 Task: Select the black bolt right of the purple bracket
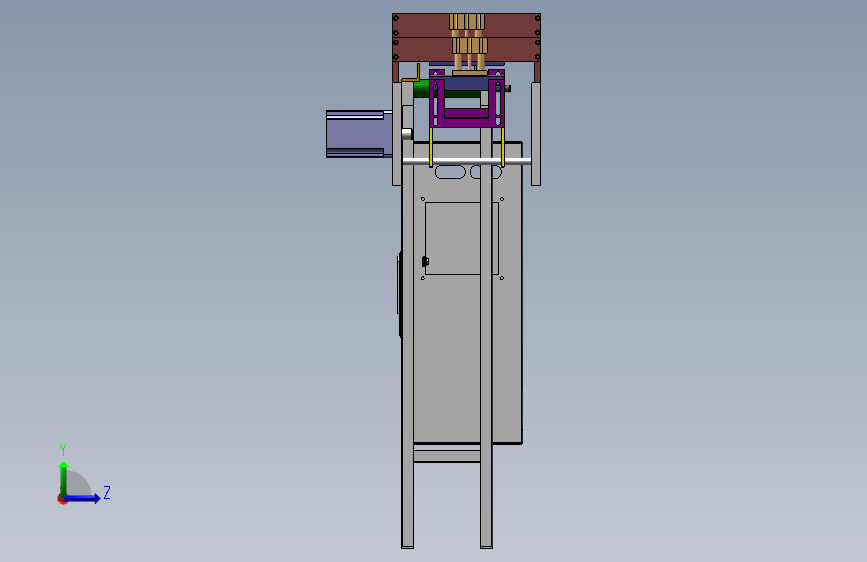click(508, 89)
